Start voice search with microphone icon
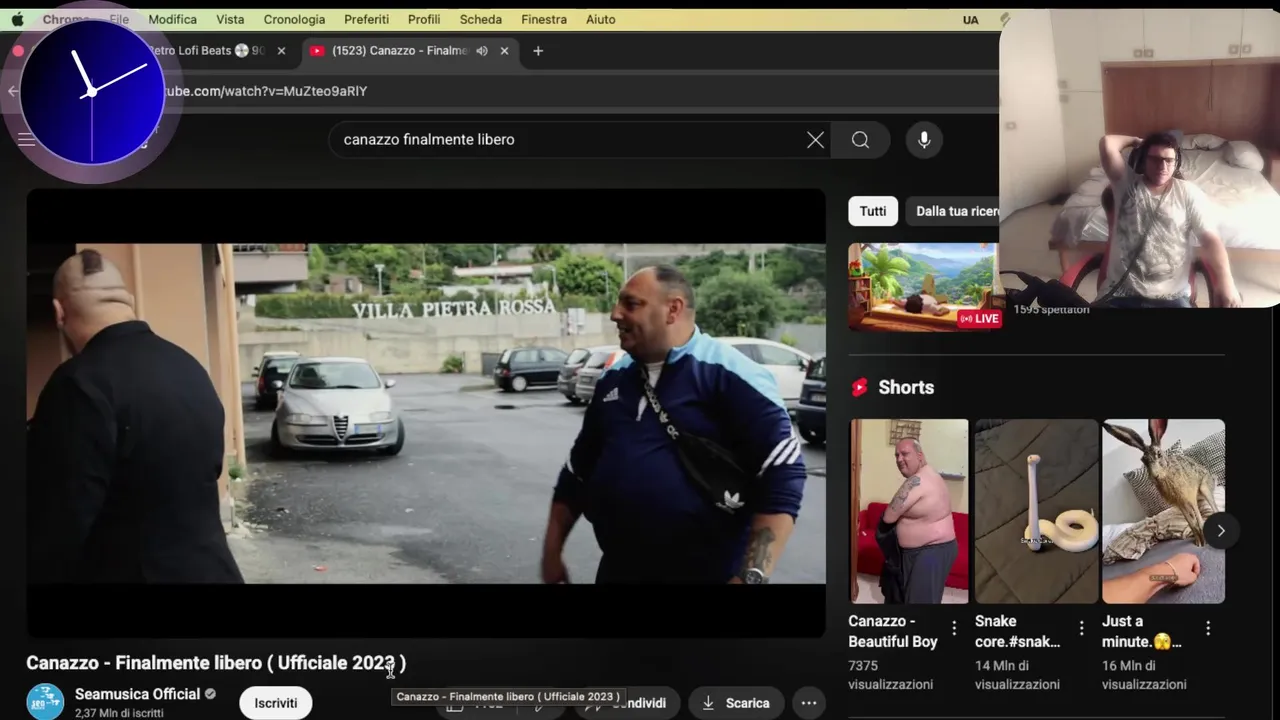The width and height of the screenshot is (1280, 720). click(924, 140)
